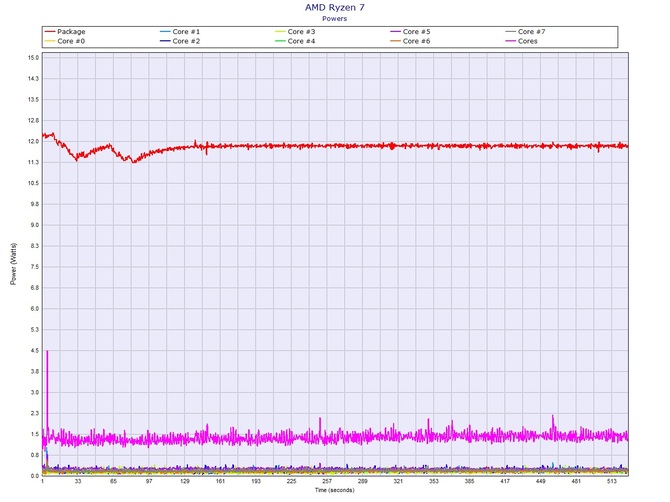Click the 385 x-axis tick label
670x502 pixels.
470,481
